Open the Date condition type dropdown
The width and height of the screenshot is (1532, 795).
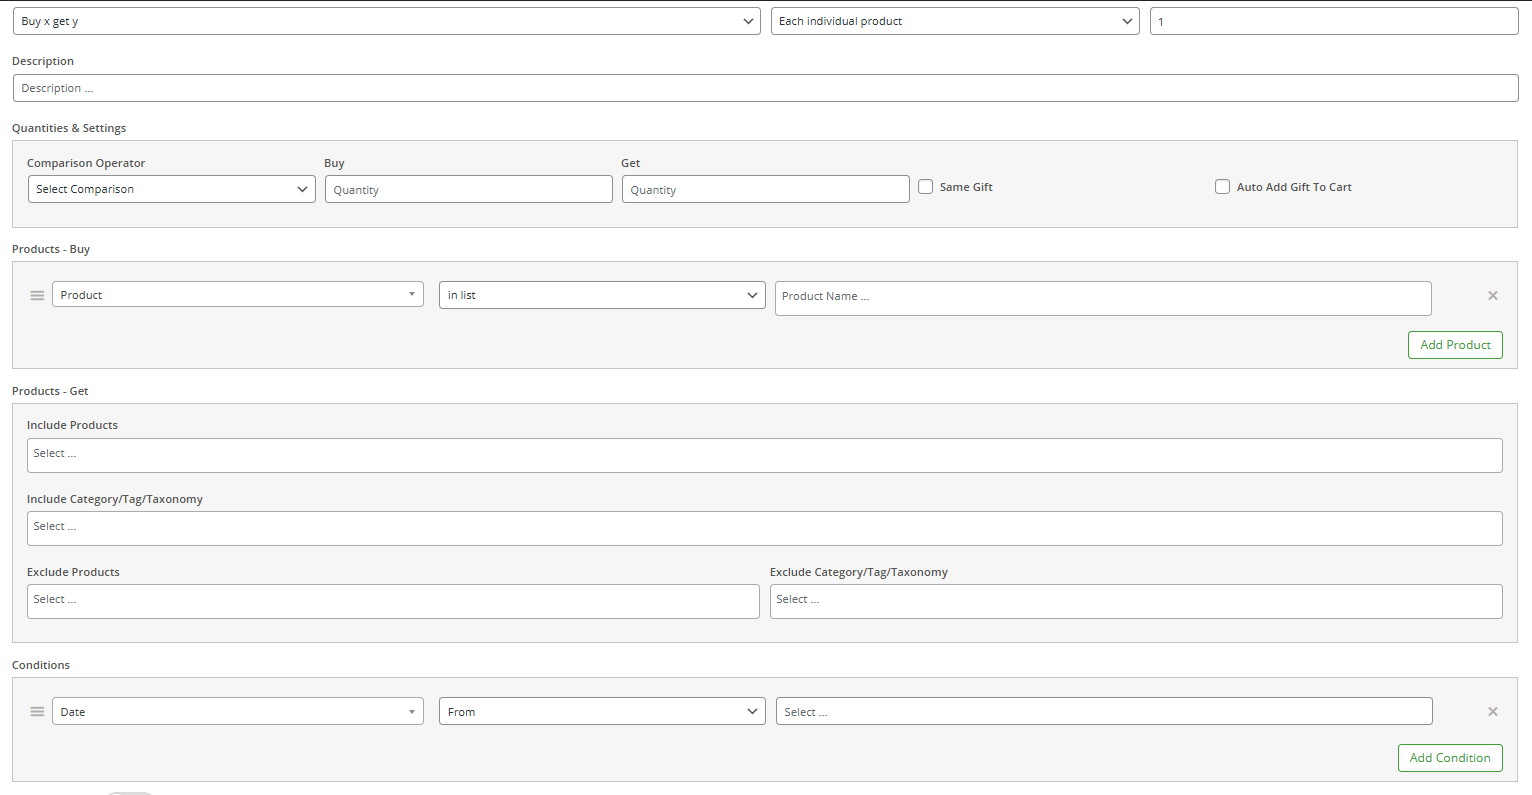(237, 712)
